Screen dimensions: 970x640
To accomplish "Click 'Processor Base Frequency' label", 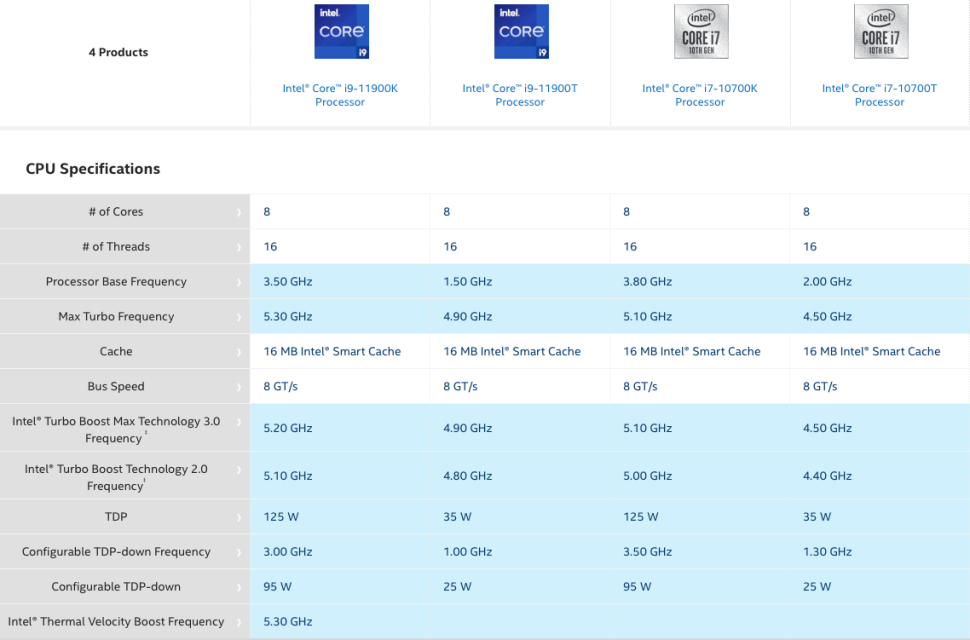I will 116,281.
